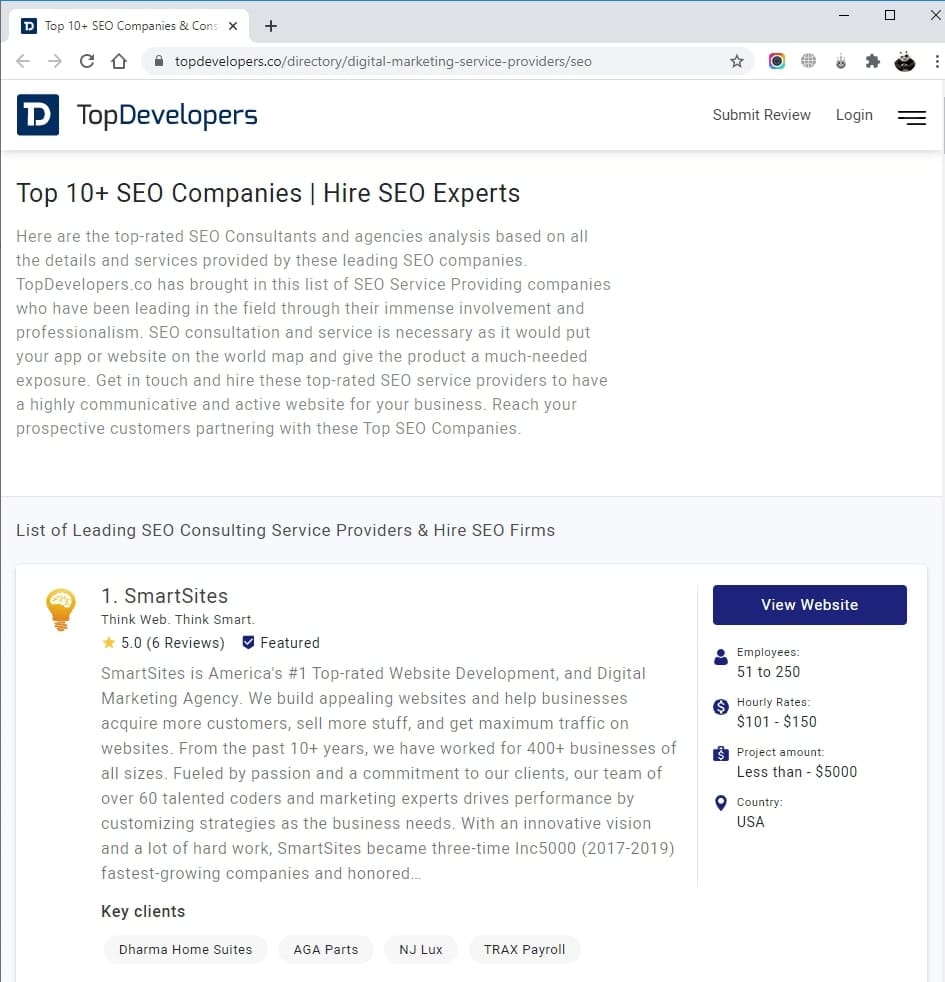This screenshot has height=982, width=945.
Task: Open Chrome's three-dot menu
Action: tap(937, 61)
